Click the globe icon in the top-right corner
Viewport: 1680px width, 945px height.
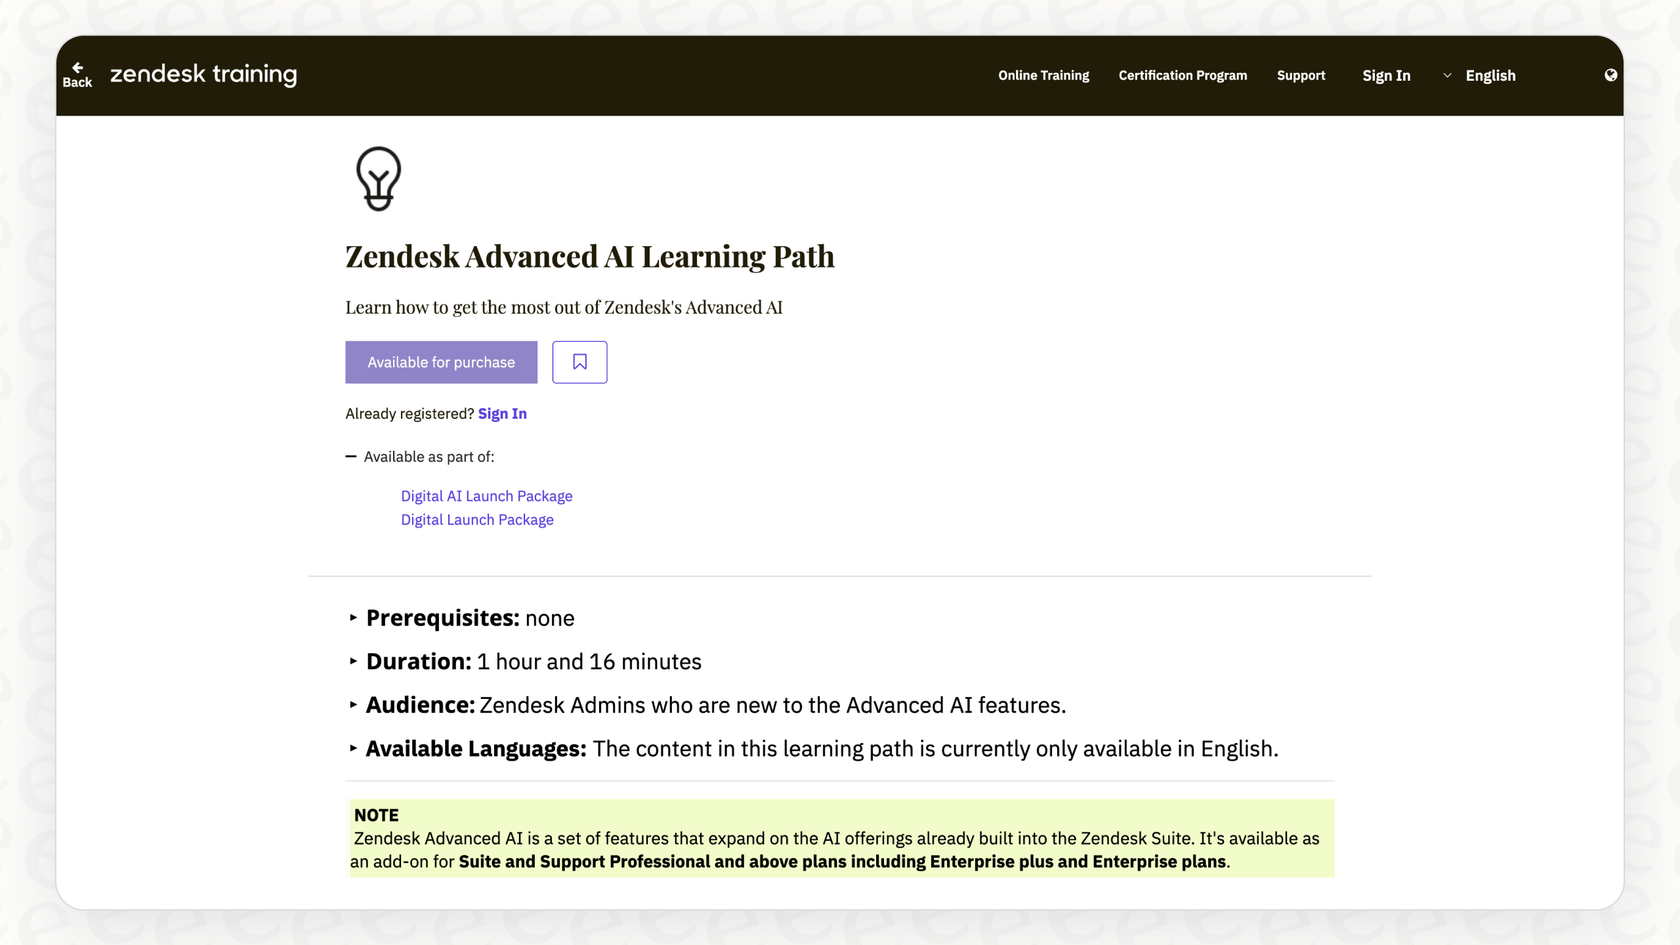click(x=1610, y=74)
